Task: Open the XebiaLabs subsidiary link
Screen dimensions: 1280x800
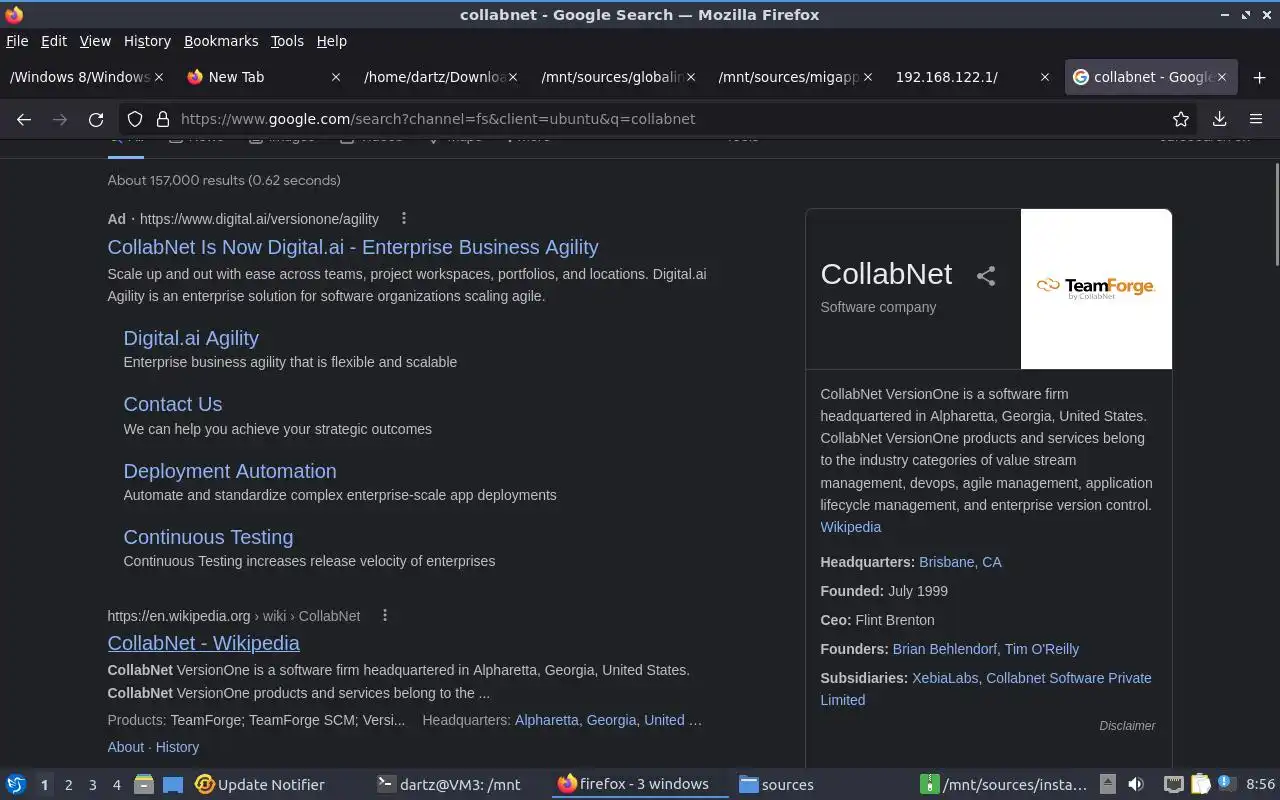Action: pos(945,678)
